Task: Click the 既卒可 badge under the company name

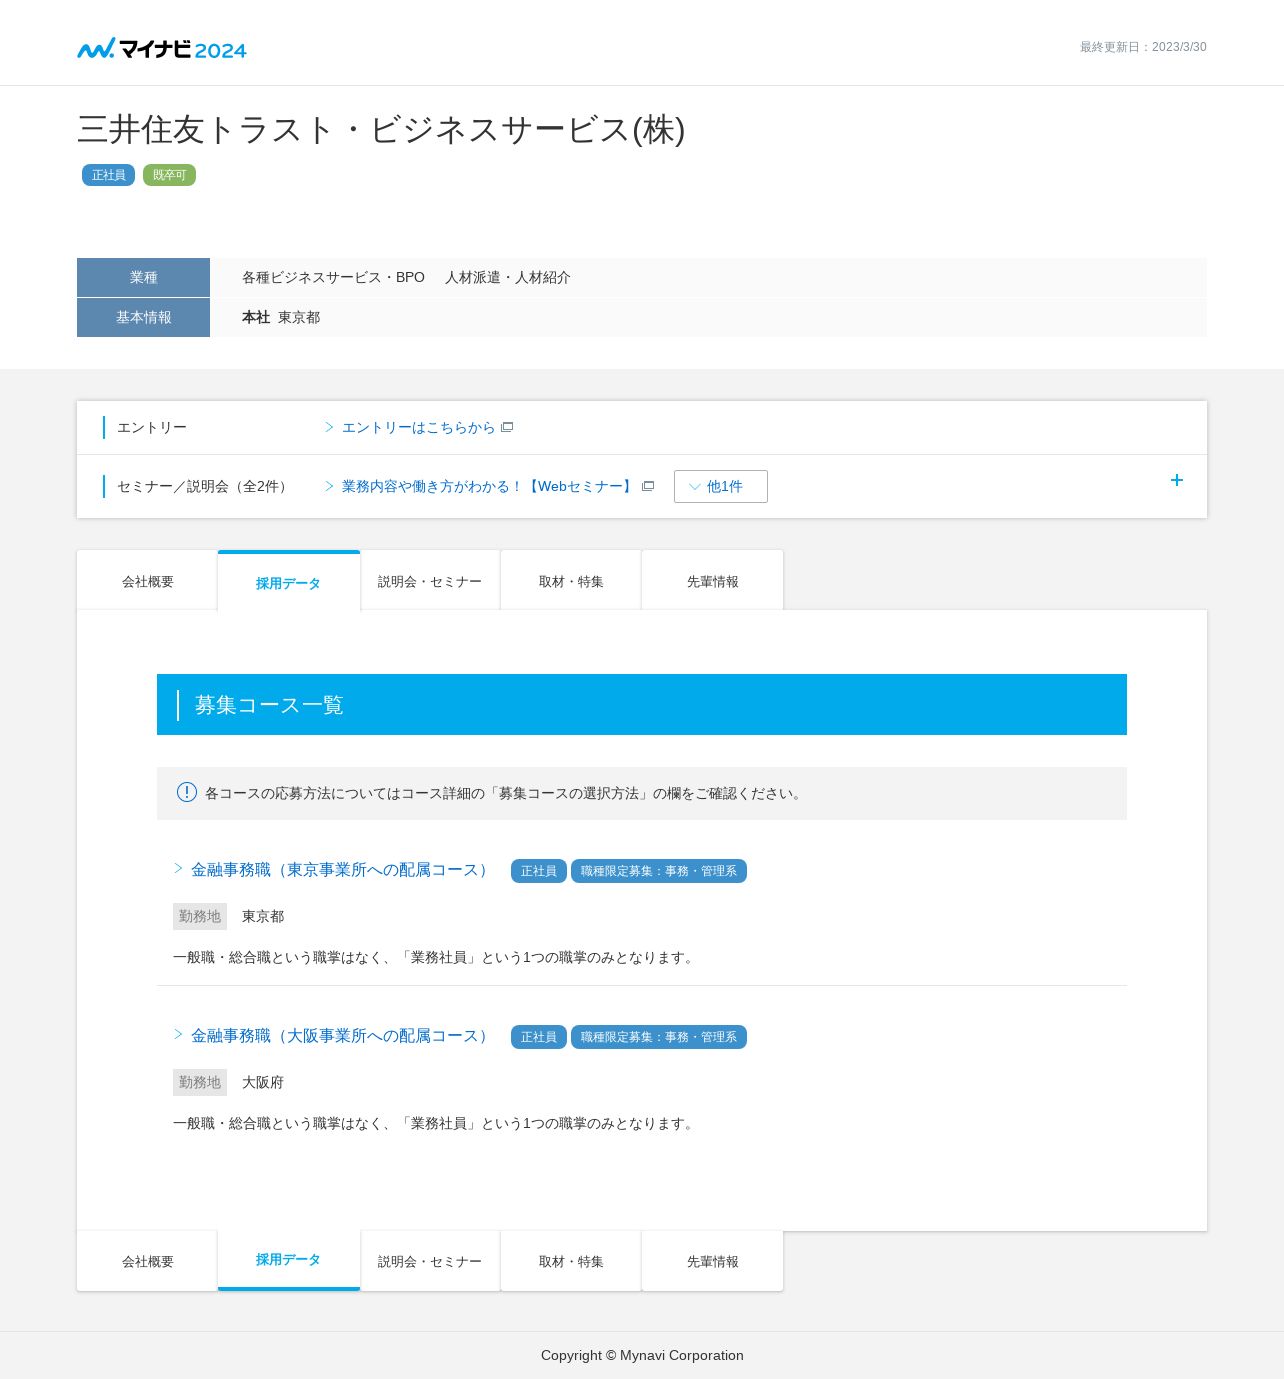Action: coord(169,175)
